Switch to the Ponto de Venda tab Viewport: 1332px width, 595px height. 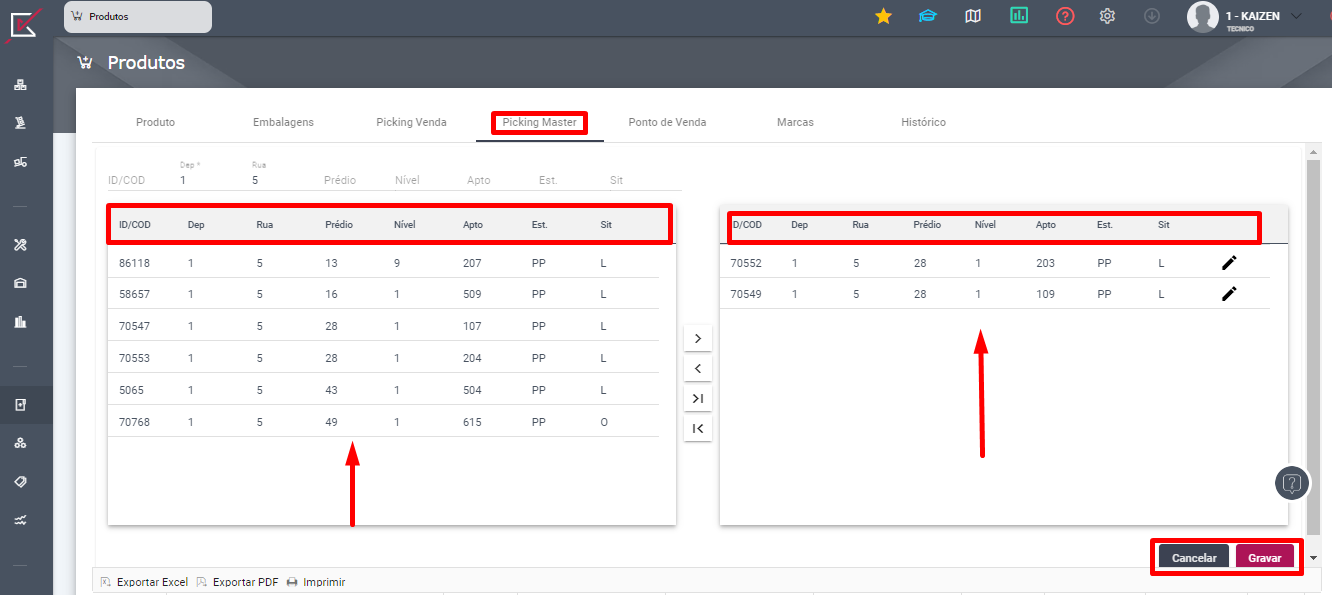tap(667, 122)
